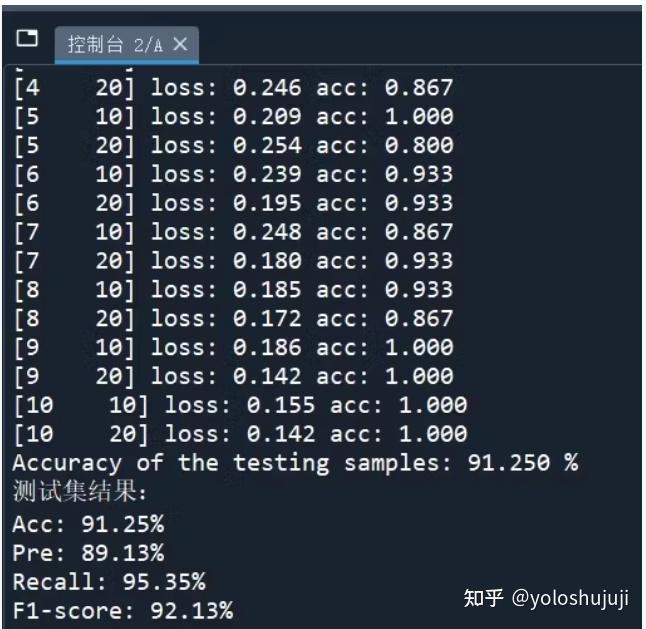
Task: Click the loss 0.246 output line
Action: (x=233, y=88)
